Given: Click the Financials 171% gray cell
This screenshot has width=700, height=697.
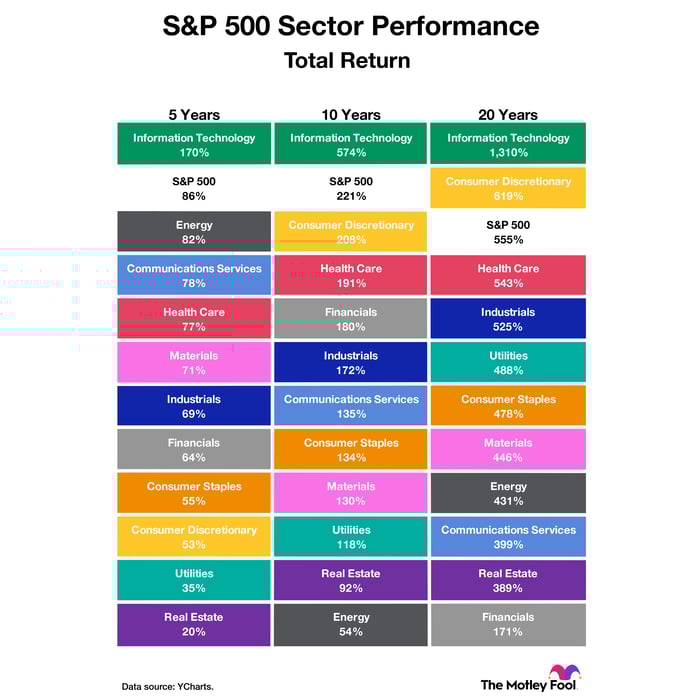Looking at the screenshot, I should pos(508,624).
